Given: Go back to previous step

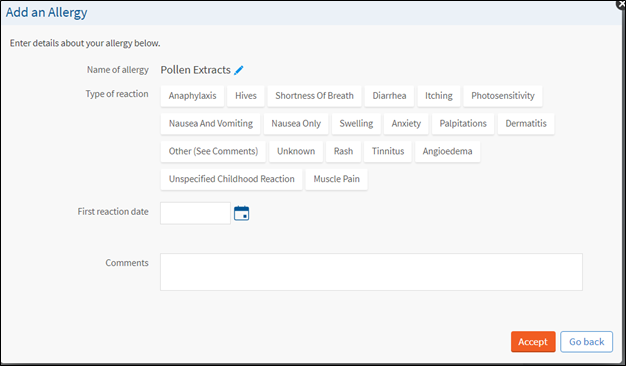Looking at the screenshot, I should tap(586, 342).
